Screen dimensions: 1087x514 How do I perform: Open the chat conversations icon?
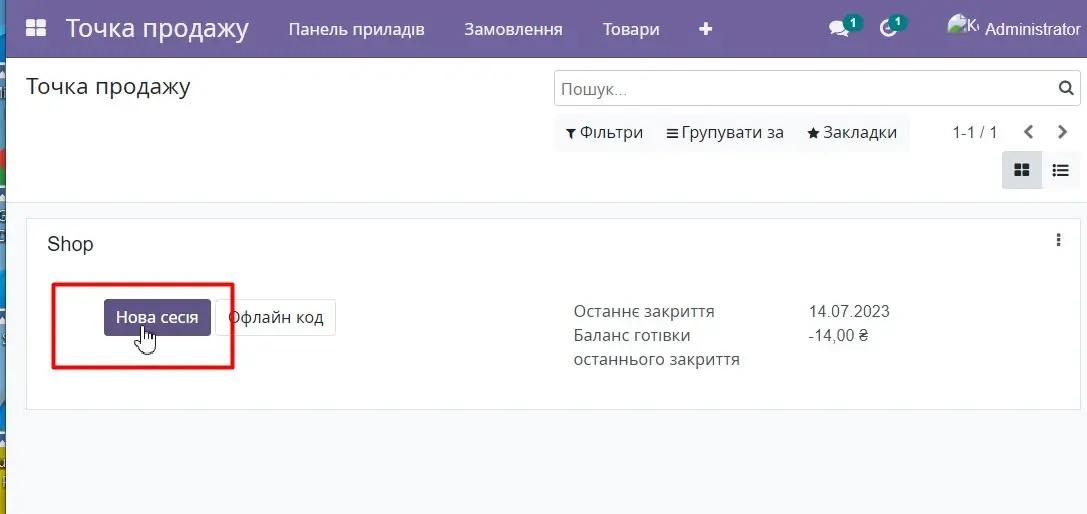(x=839, y=29)
